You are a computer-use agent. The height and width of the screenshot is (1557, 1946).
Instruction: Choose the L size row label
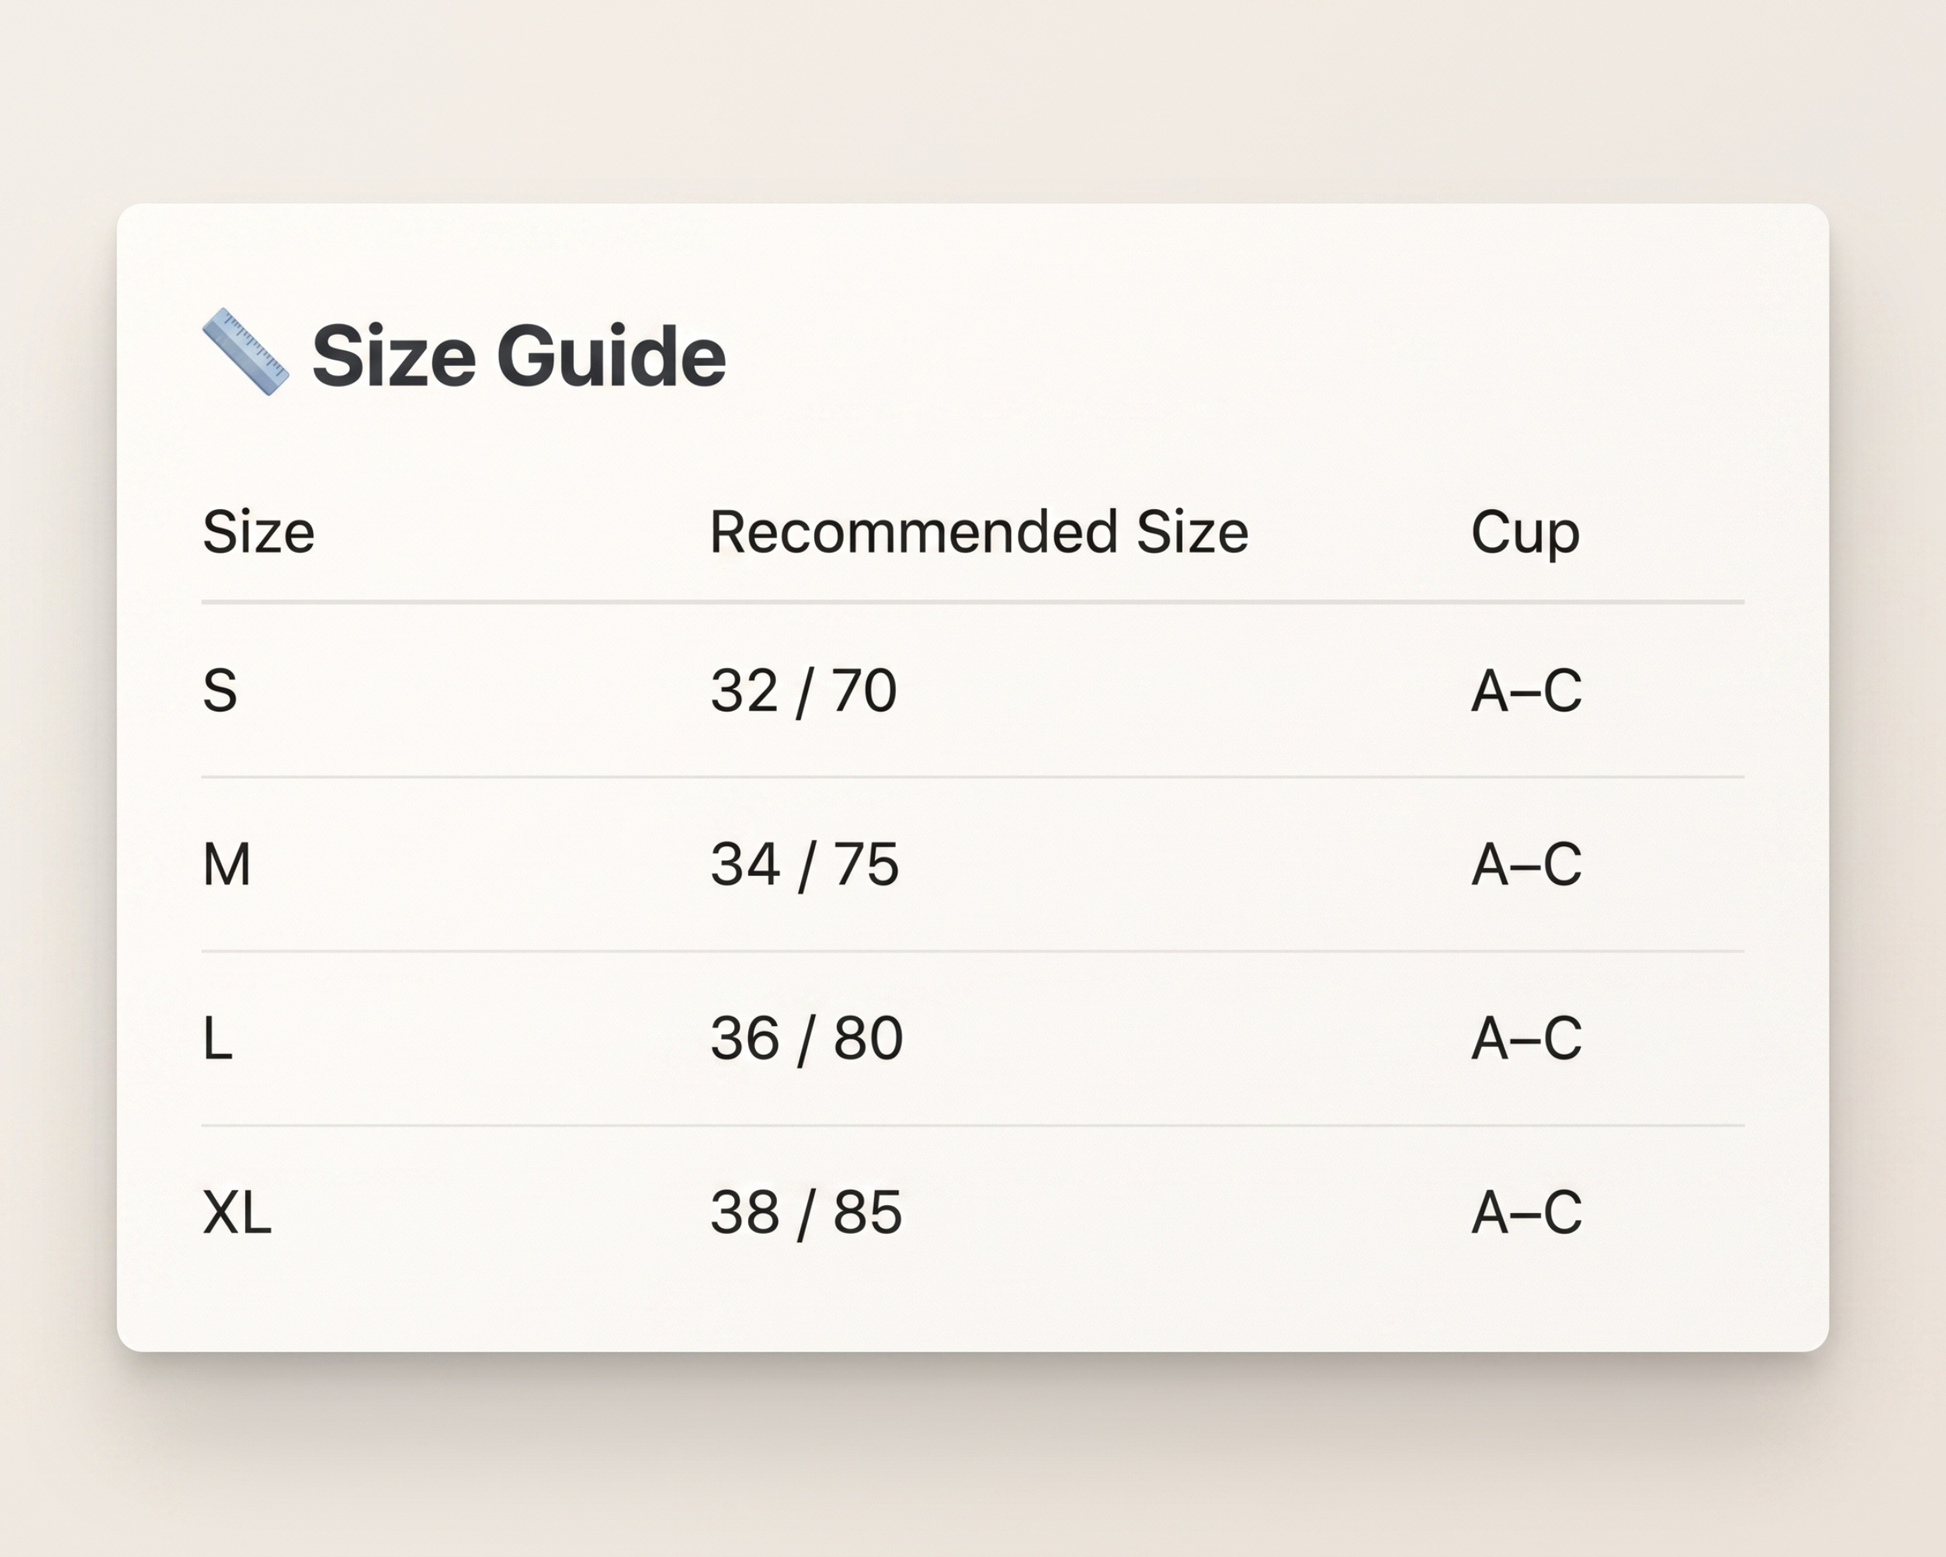(218, 1039)
